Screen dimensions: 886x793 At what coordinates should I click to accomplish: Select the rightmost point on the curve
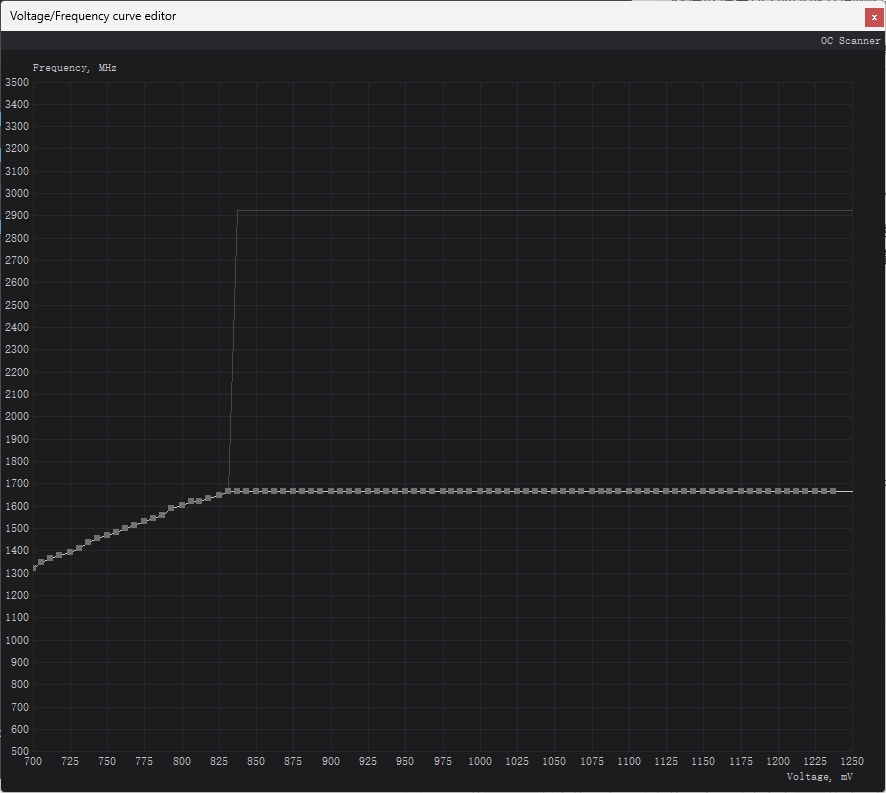coord(833,491)
